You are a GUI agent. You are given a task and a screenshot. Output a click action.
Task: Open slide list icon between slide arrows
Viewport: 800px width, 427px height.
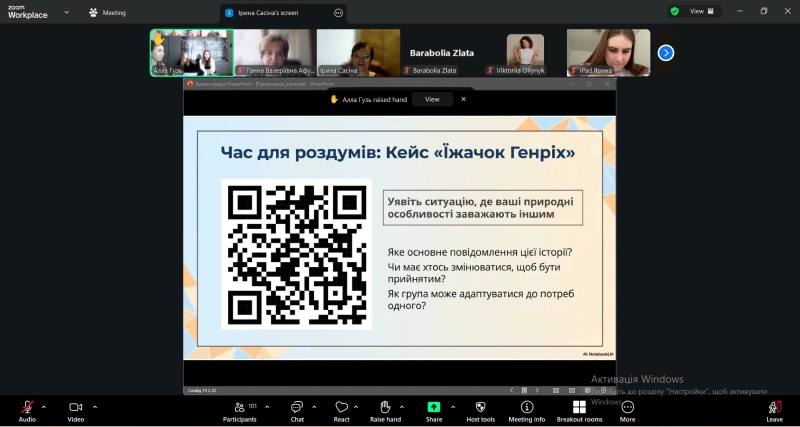click(x=524, y=390)
